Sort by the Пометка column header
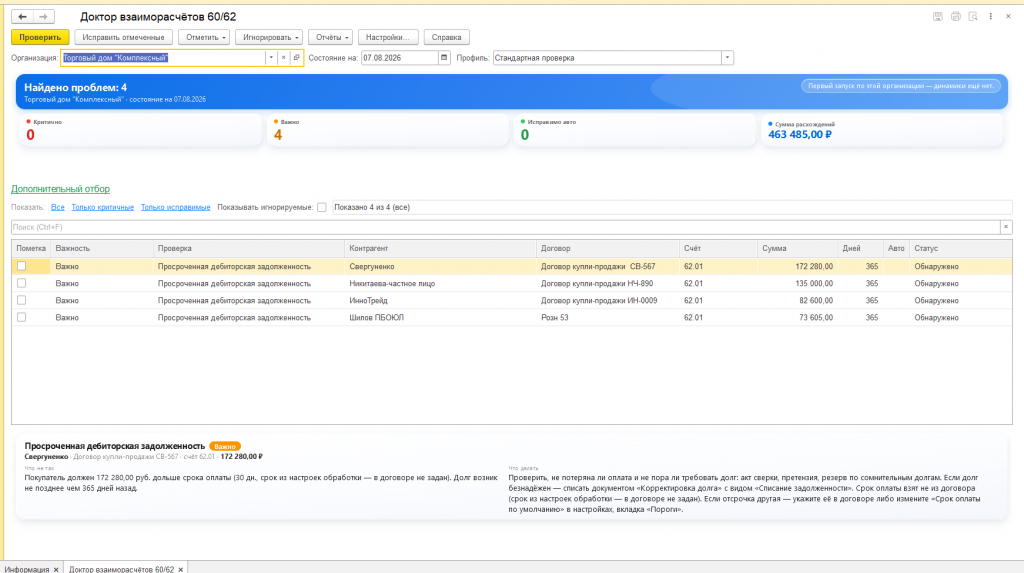The image size is (1024, 573). [31, 248]
